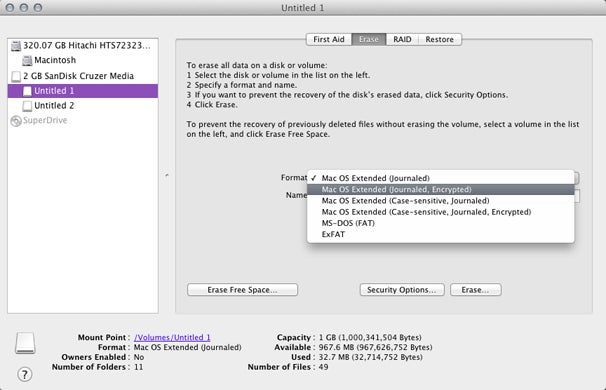Click the Untitled 2 volume icon
Viewport: 606px width, 390px height.
pyautogui.click(x=27, y=106)
